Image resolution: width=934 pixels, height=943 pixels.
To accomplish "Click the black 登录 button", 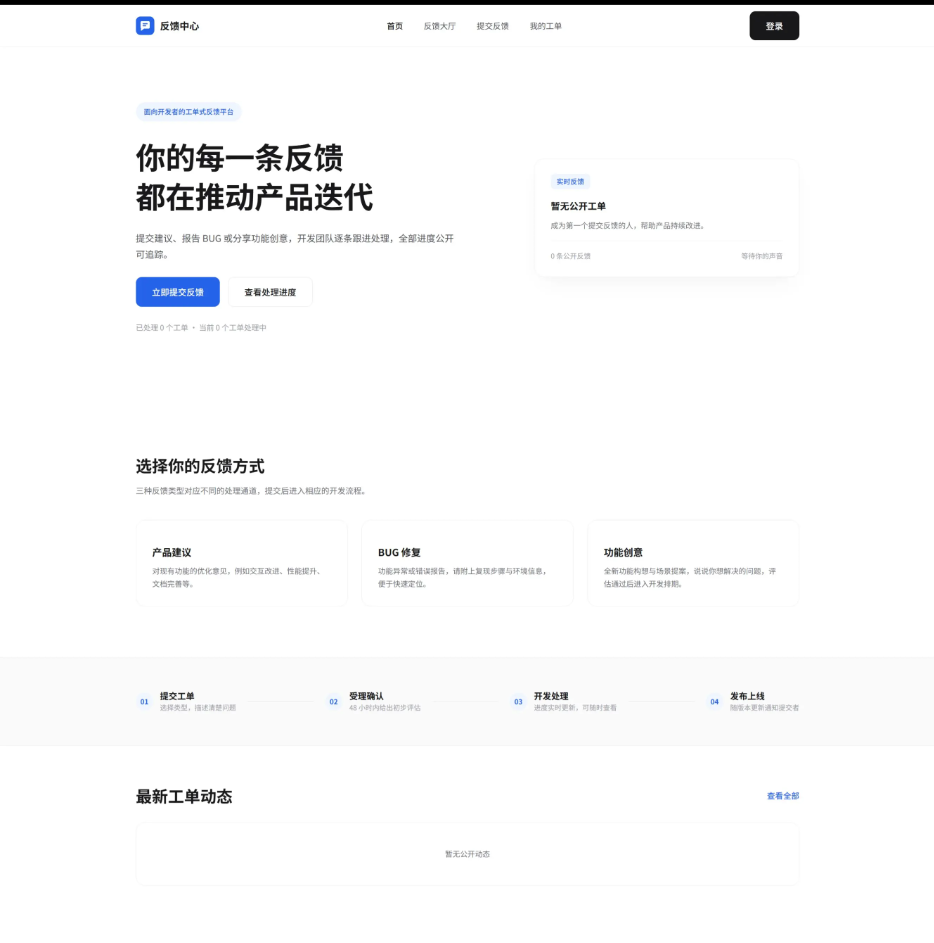I will pyautogui.click(x=774, y=26).
